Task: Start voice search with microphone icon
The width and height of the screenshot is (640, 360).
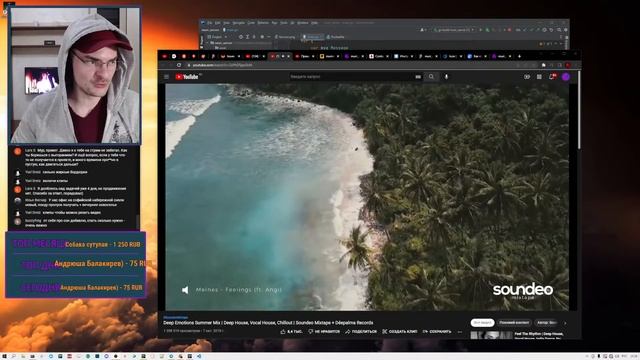Action: tap(447, 76)
